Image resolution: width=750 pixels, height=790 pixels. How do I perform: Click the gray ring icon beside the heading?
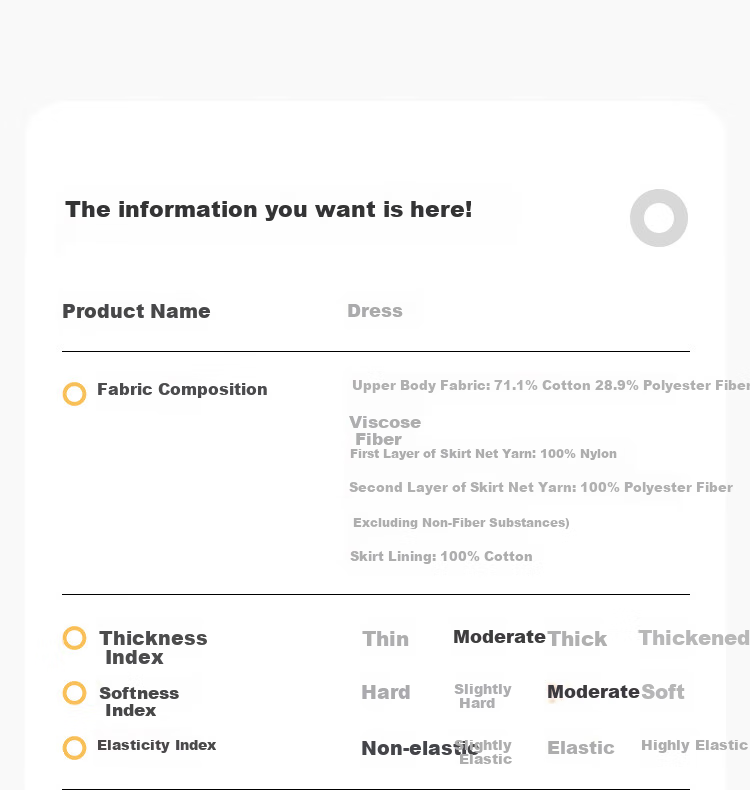(658, 218)
